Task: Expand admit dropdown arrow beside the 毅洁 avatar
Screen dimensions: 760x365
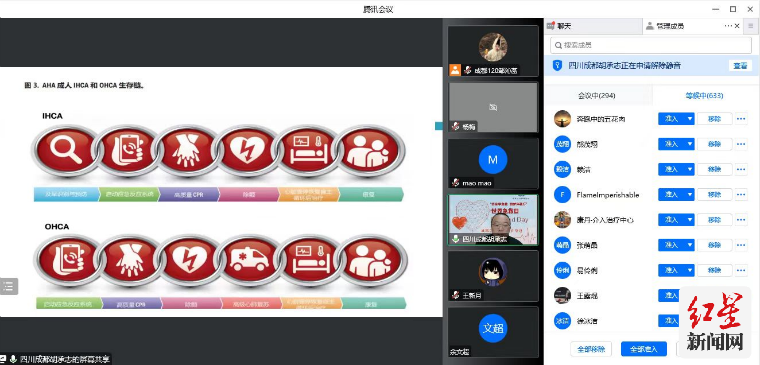Action: coord(689,169)
